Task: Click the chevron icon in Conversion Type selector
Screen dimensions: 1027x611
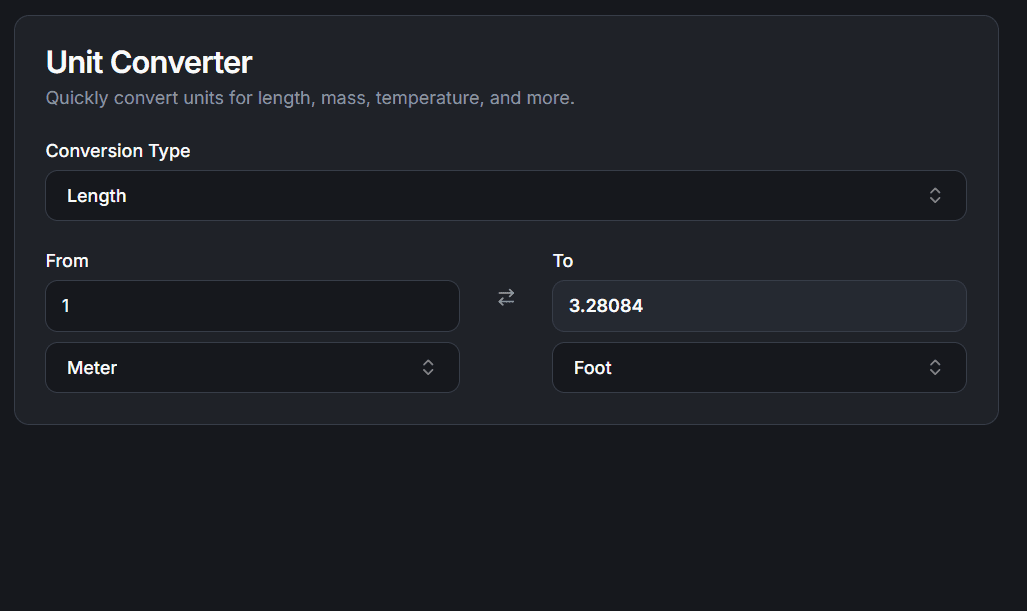Action: [x=935, y=196]
